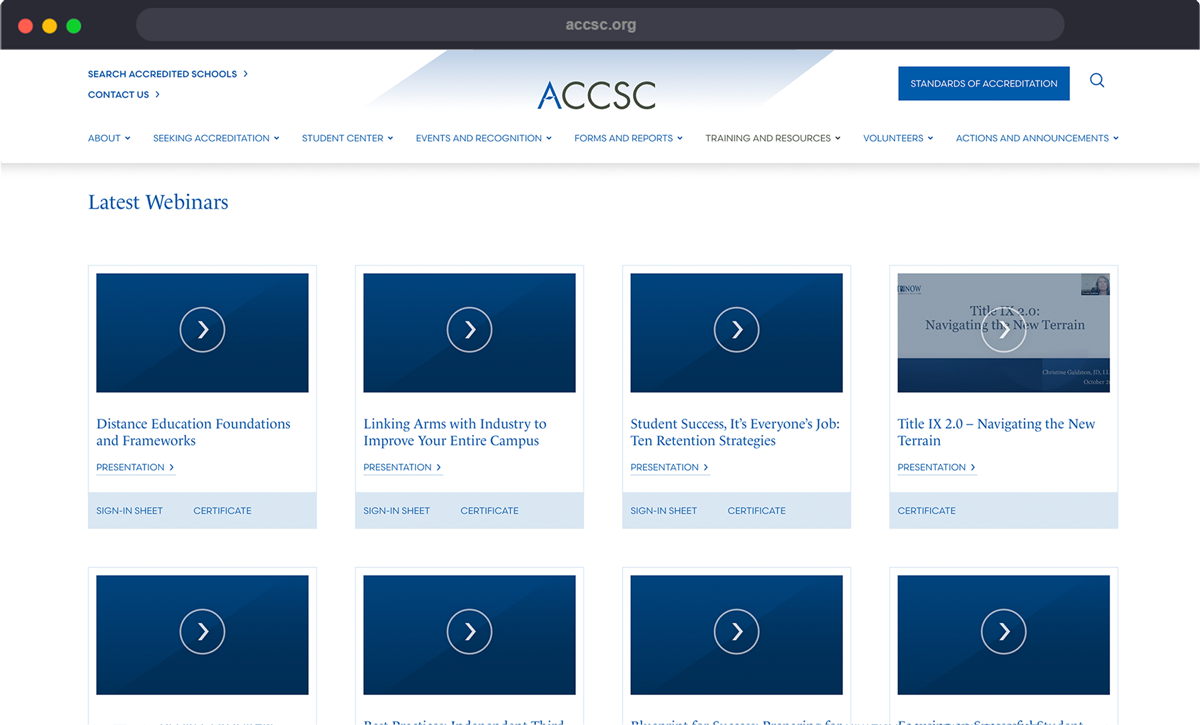This screenshot has height=725, width=1200.
Task: Expand the Seeking Accreditation menu
Action: point(216,138)
